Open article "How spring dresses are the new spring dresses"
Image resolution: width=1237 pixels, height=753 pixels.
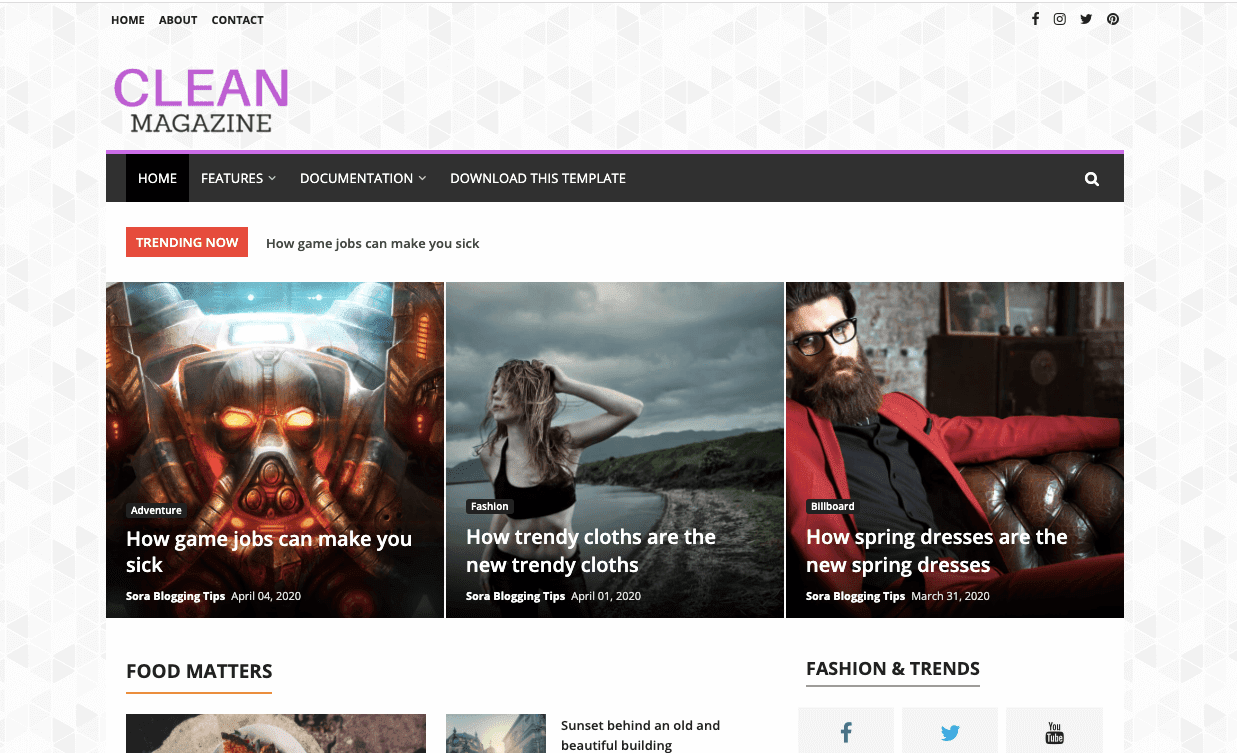click(x=937, y=551)
